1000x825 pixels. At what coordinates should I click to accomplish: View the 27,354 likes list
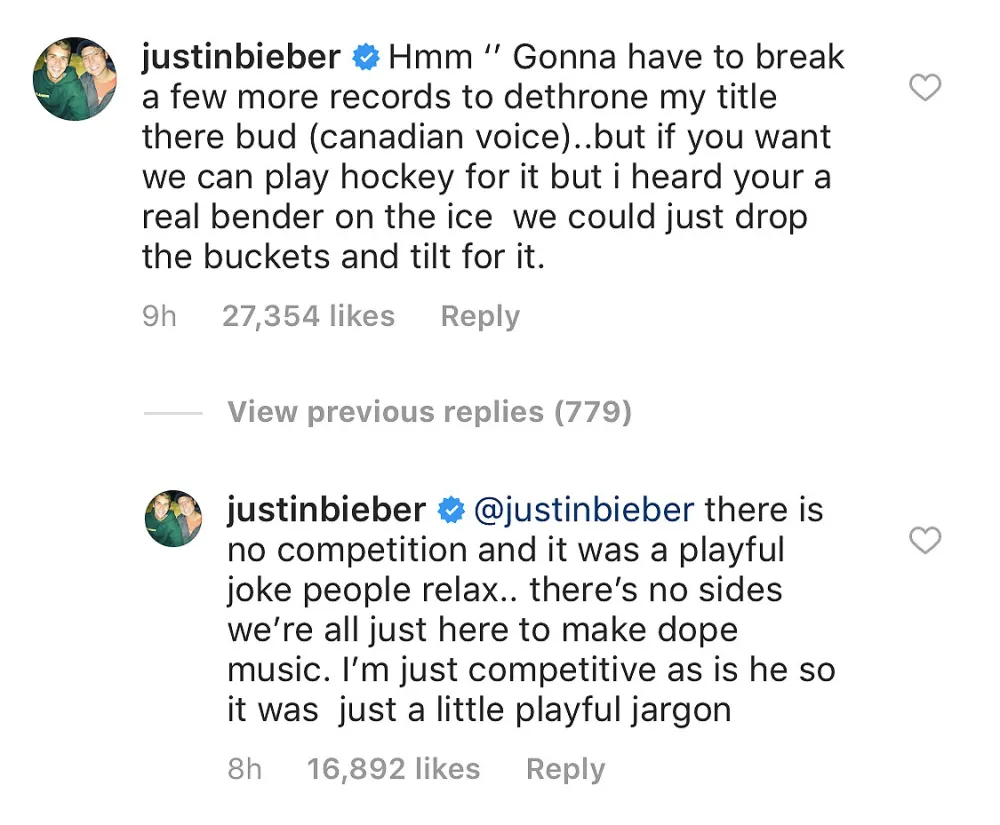point(308,316)
